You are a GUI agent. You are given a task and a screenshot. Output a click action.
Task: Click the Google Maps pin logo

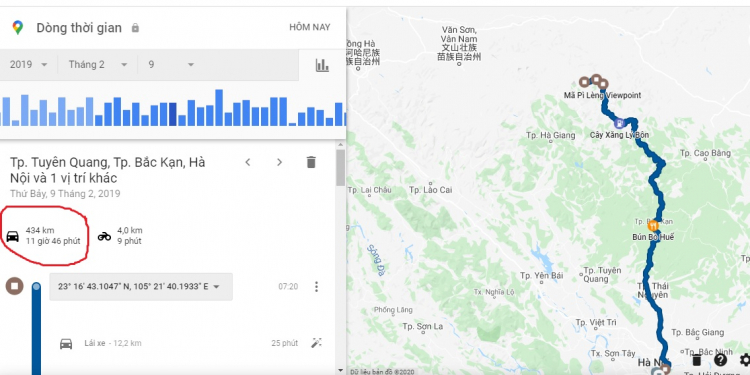coord(18,27)
